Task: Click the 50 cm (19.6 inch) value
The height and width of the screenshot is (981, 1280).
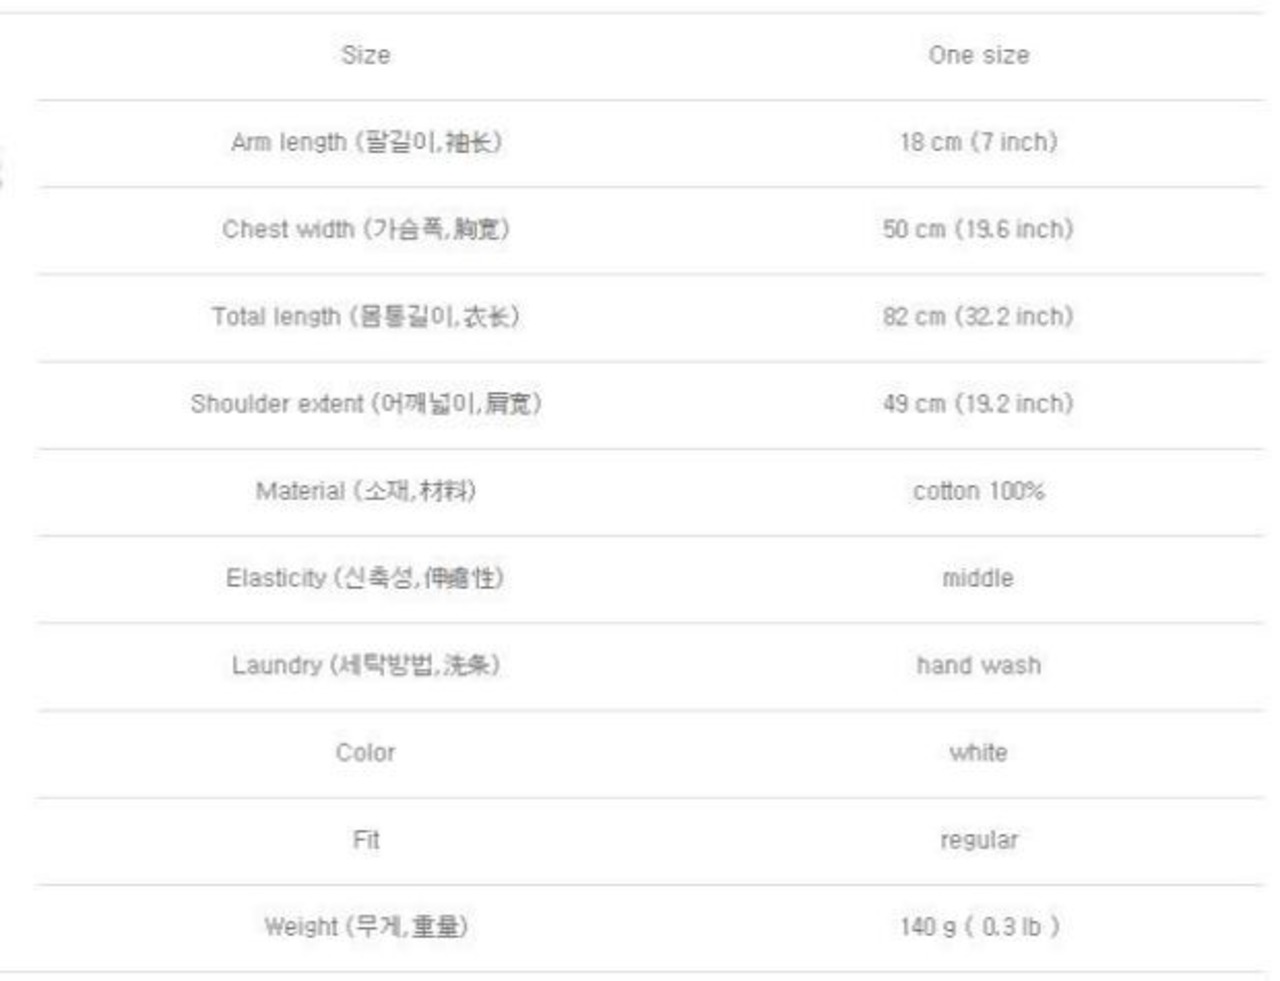Action: pyautogui.click(x=978, y=229)
